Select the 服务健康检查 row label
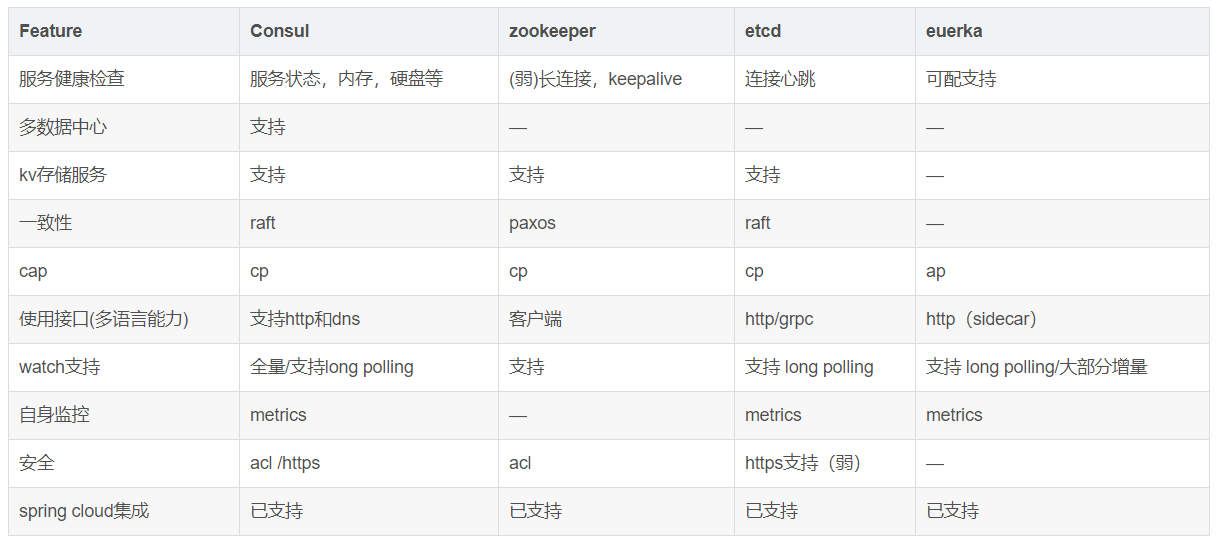The image size is (1216, 546). [x=72, y=79]
